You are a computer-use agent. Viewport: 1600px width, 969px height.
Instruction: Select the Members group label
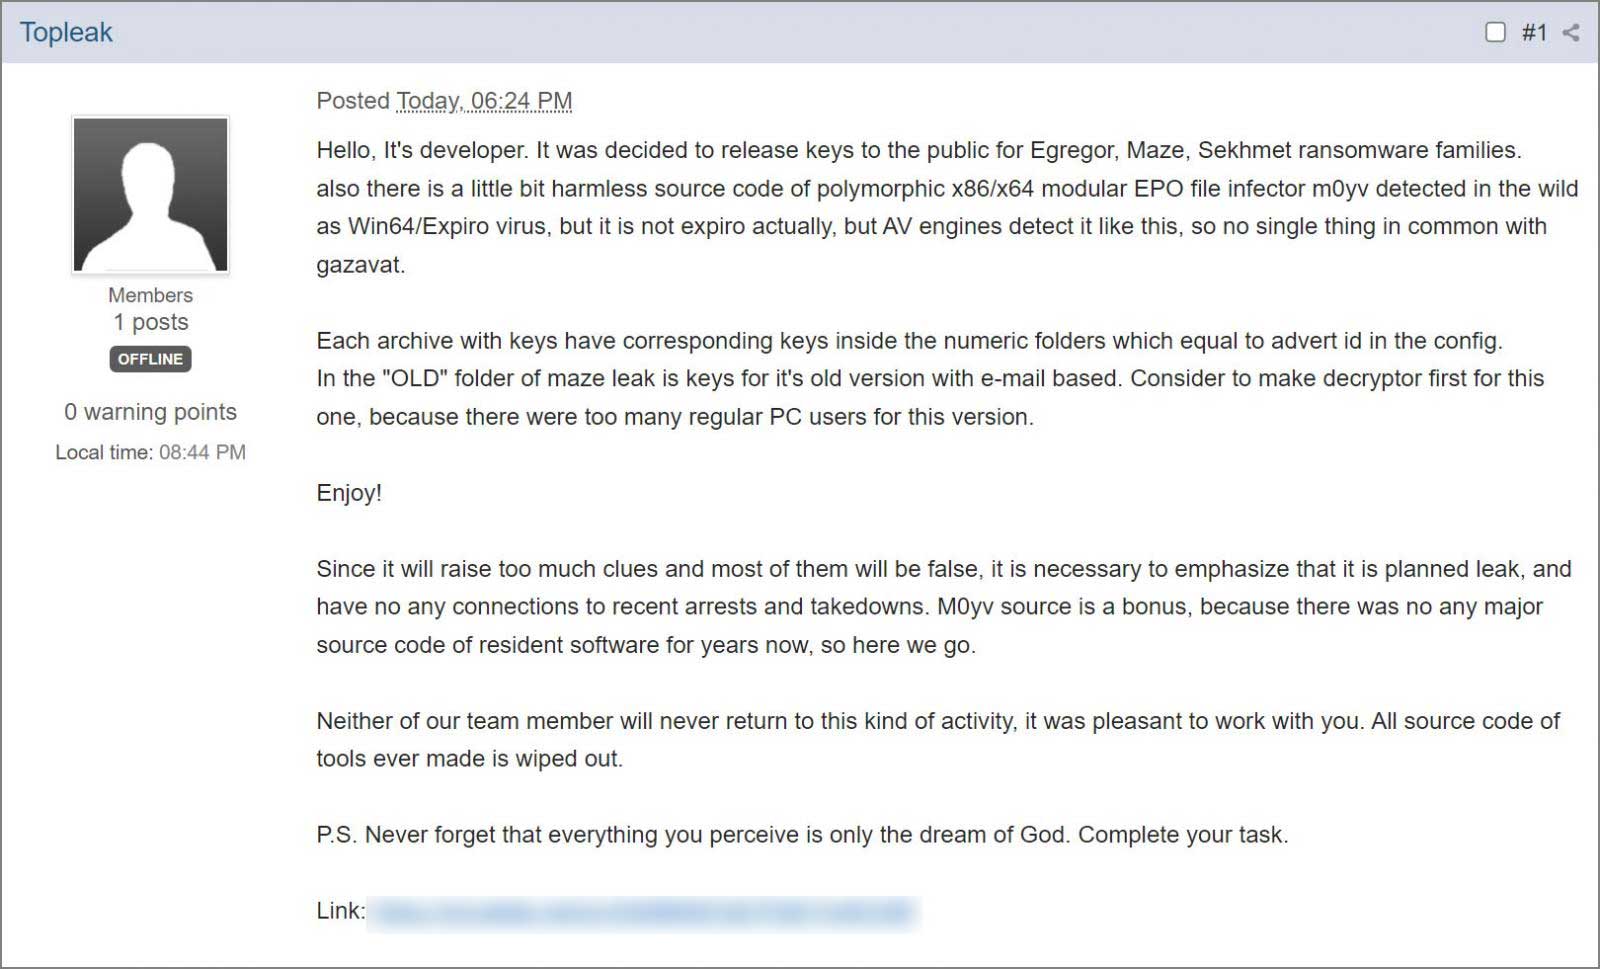pos(150,295)
